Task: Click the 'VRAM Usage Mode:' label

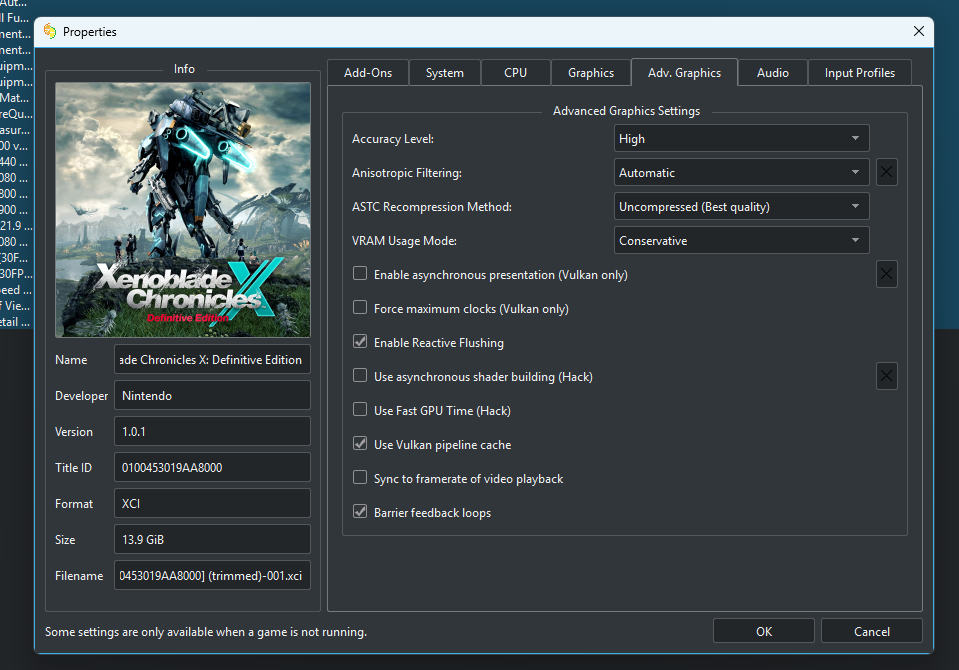Action: tap(404, 240)
